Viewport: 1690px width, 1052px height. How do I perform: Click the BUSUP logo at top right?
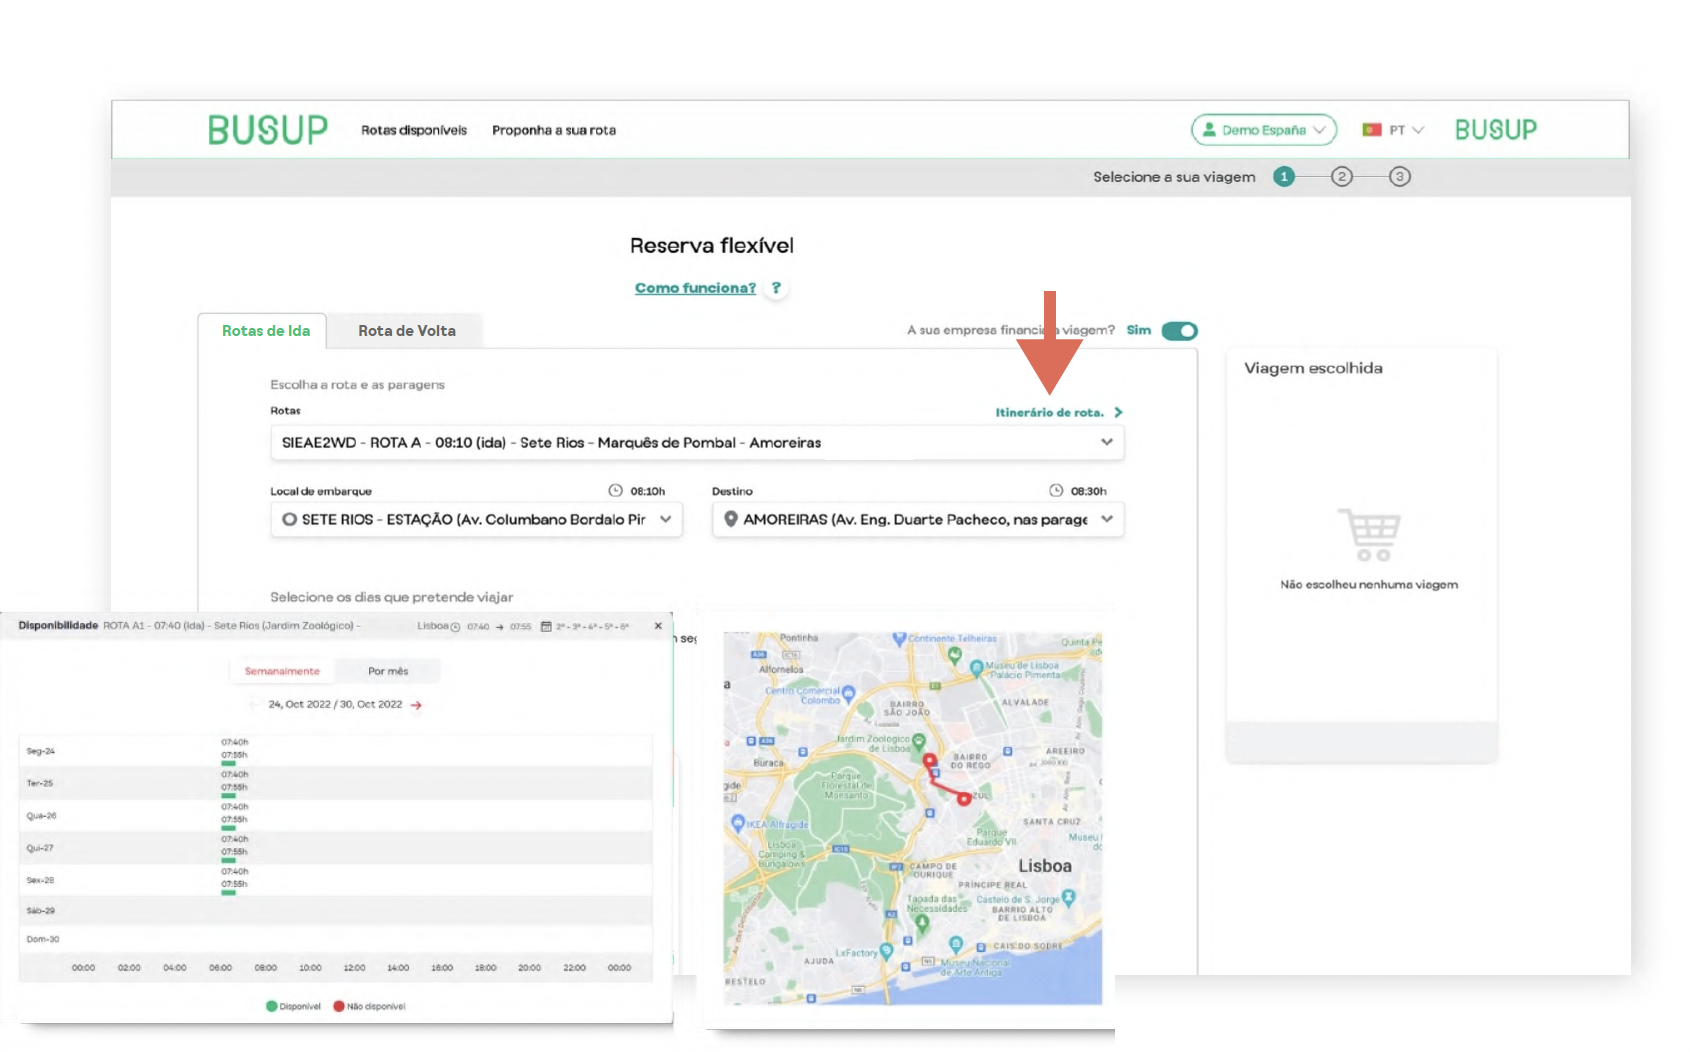[x=1495, y=130]
